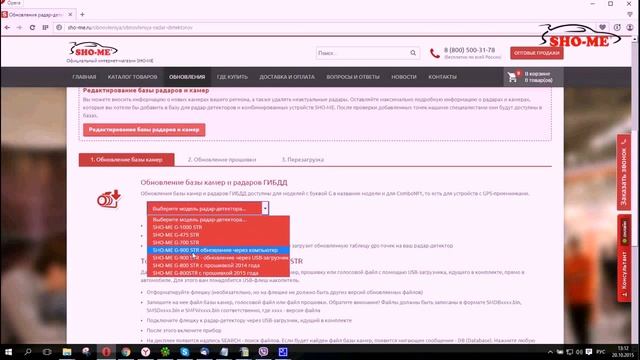640x360 pixels.
Task: Click the SHO-ME site logo in the header
Action: coord(93,49)
